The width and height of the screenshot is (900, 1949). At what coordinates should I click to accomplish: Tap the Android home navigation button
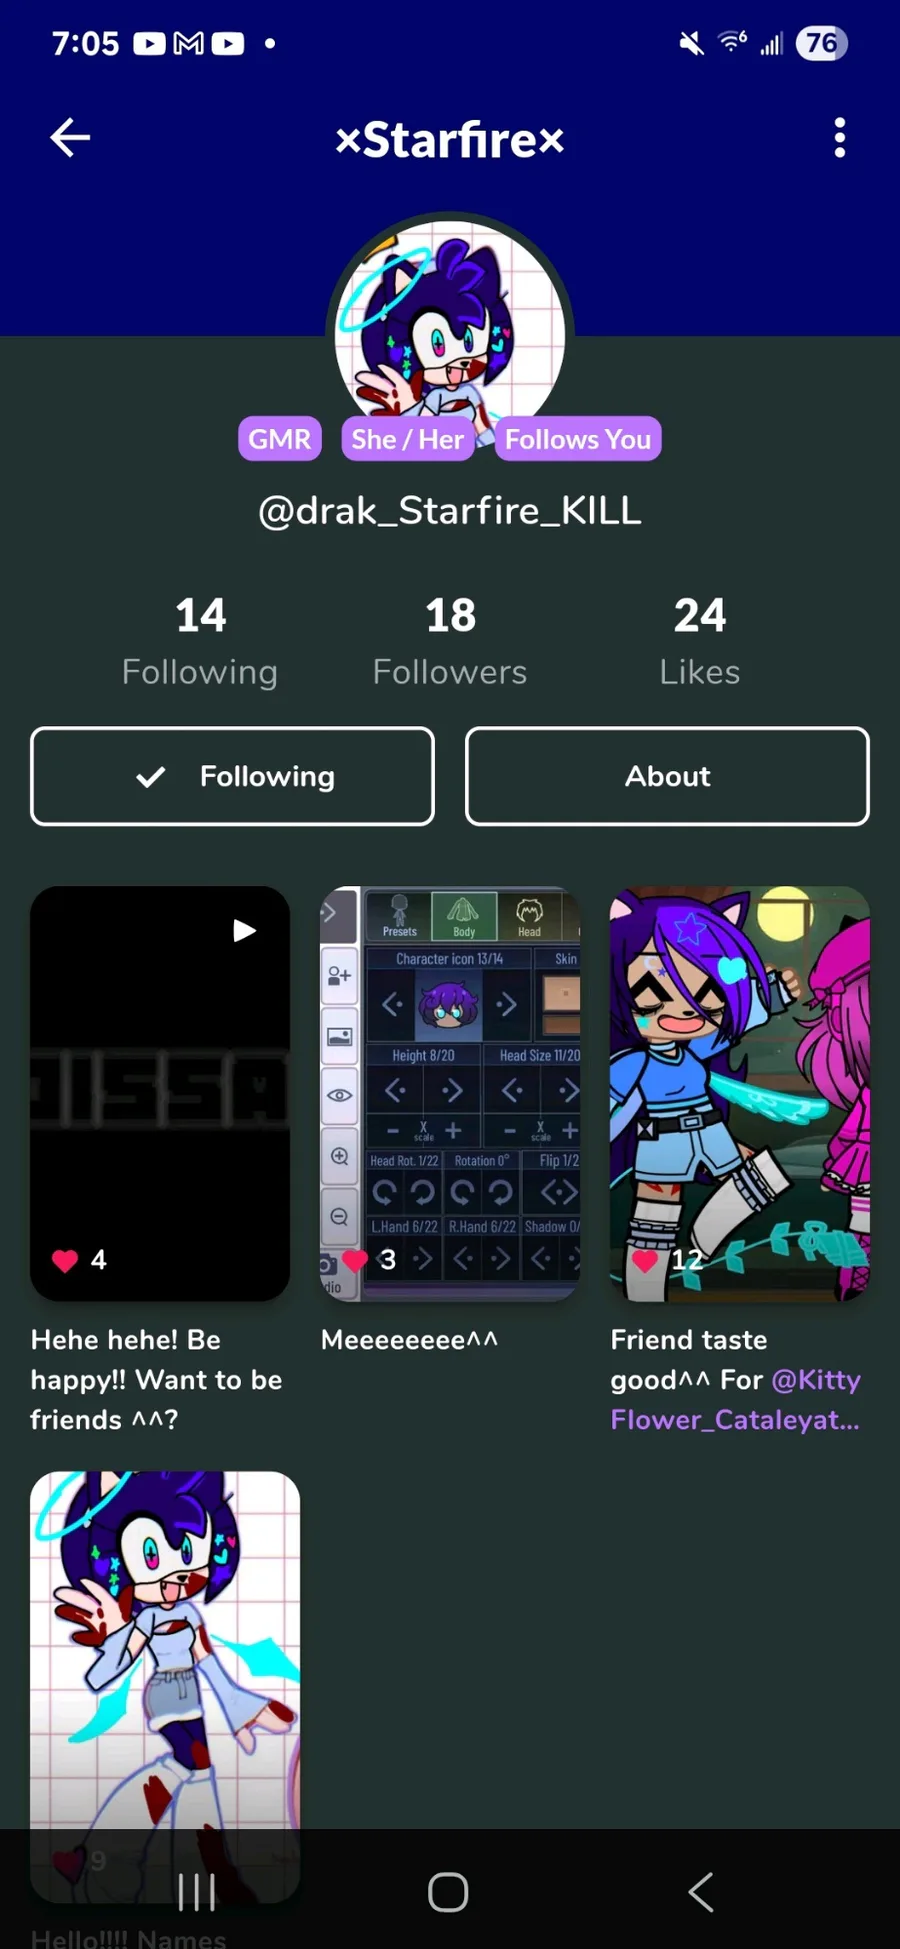click(448, 1892)
